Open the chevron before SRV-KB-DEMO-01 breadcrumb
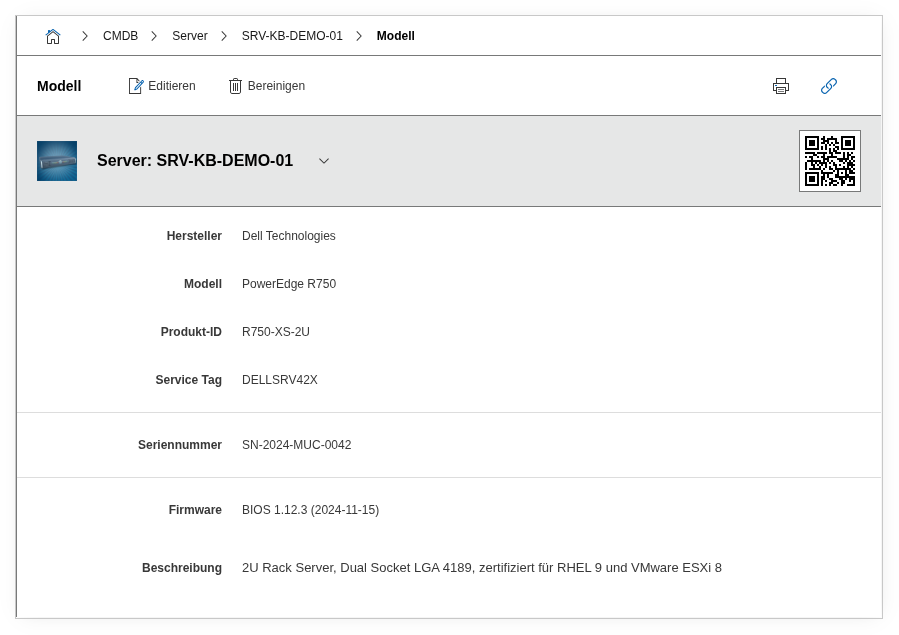The height and width of the screenshot is (635, 899). click(x=224, y=36)
